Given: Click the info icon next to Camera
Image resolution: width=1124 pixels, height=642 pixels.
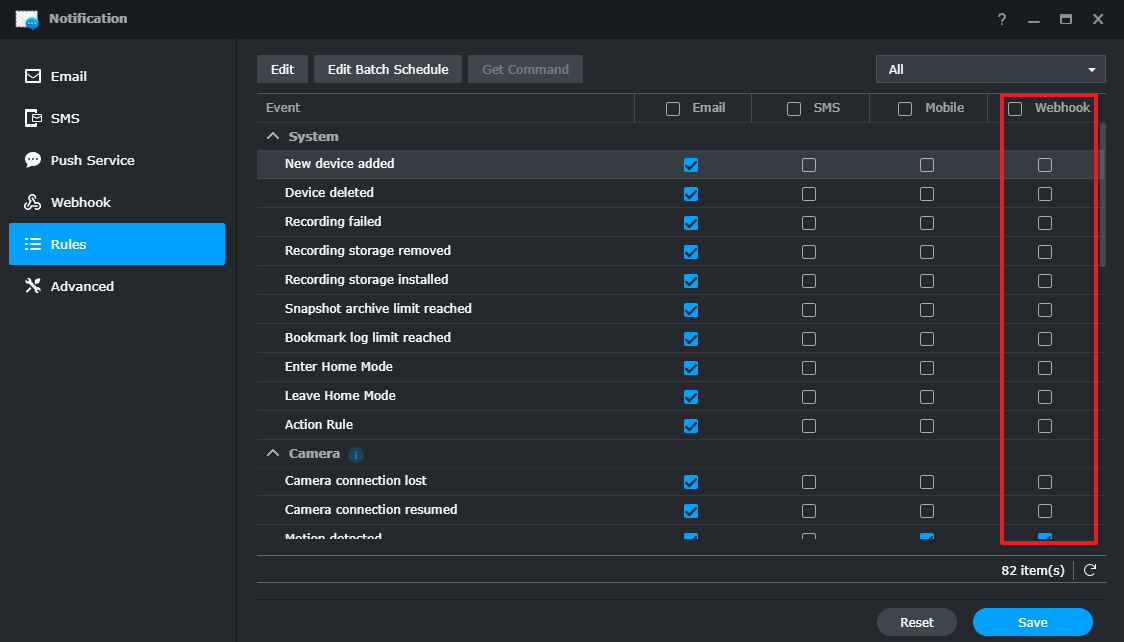Looking at the screenshot, I should (355, 454).
